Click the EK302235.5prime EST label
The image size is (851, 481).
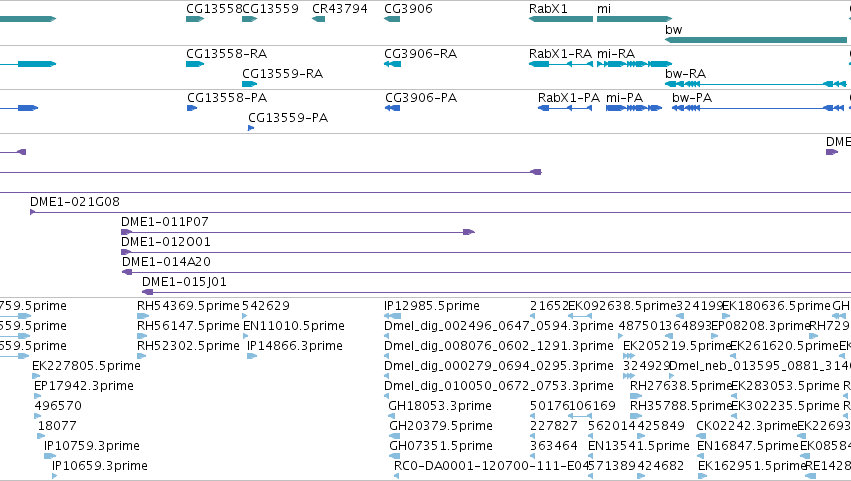pyautogui.click(x=785, y=407)
